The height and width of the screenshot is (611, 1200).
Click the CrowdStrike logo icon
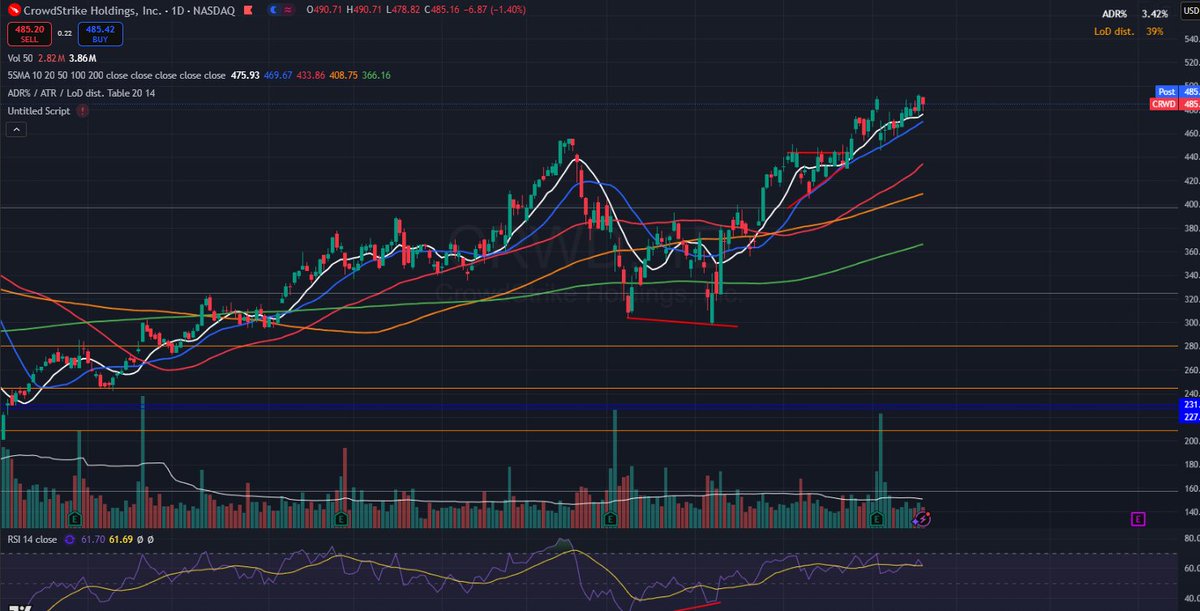(16, 9)
